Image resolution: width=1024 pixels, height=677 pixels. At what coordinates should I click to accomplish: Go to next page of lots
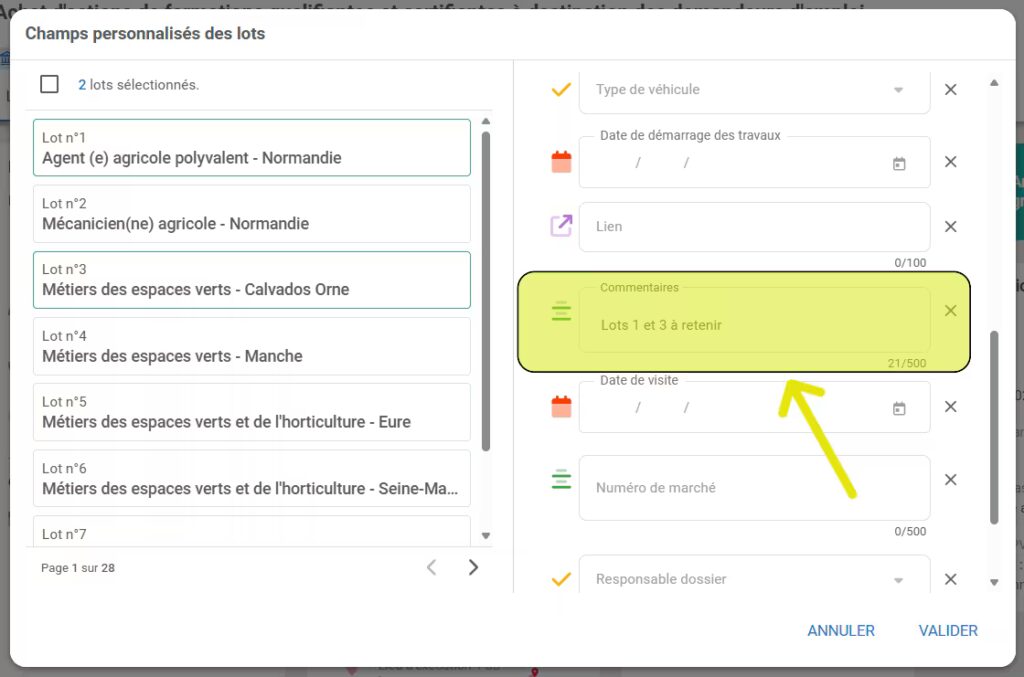pyautogui.click(x=473, y=567)
